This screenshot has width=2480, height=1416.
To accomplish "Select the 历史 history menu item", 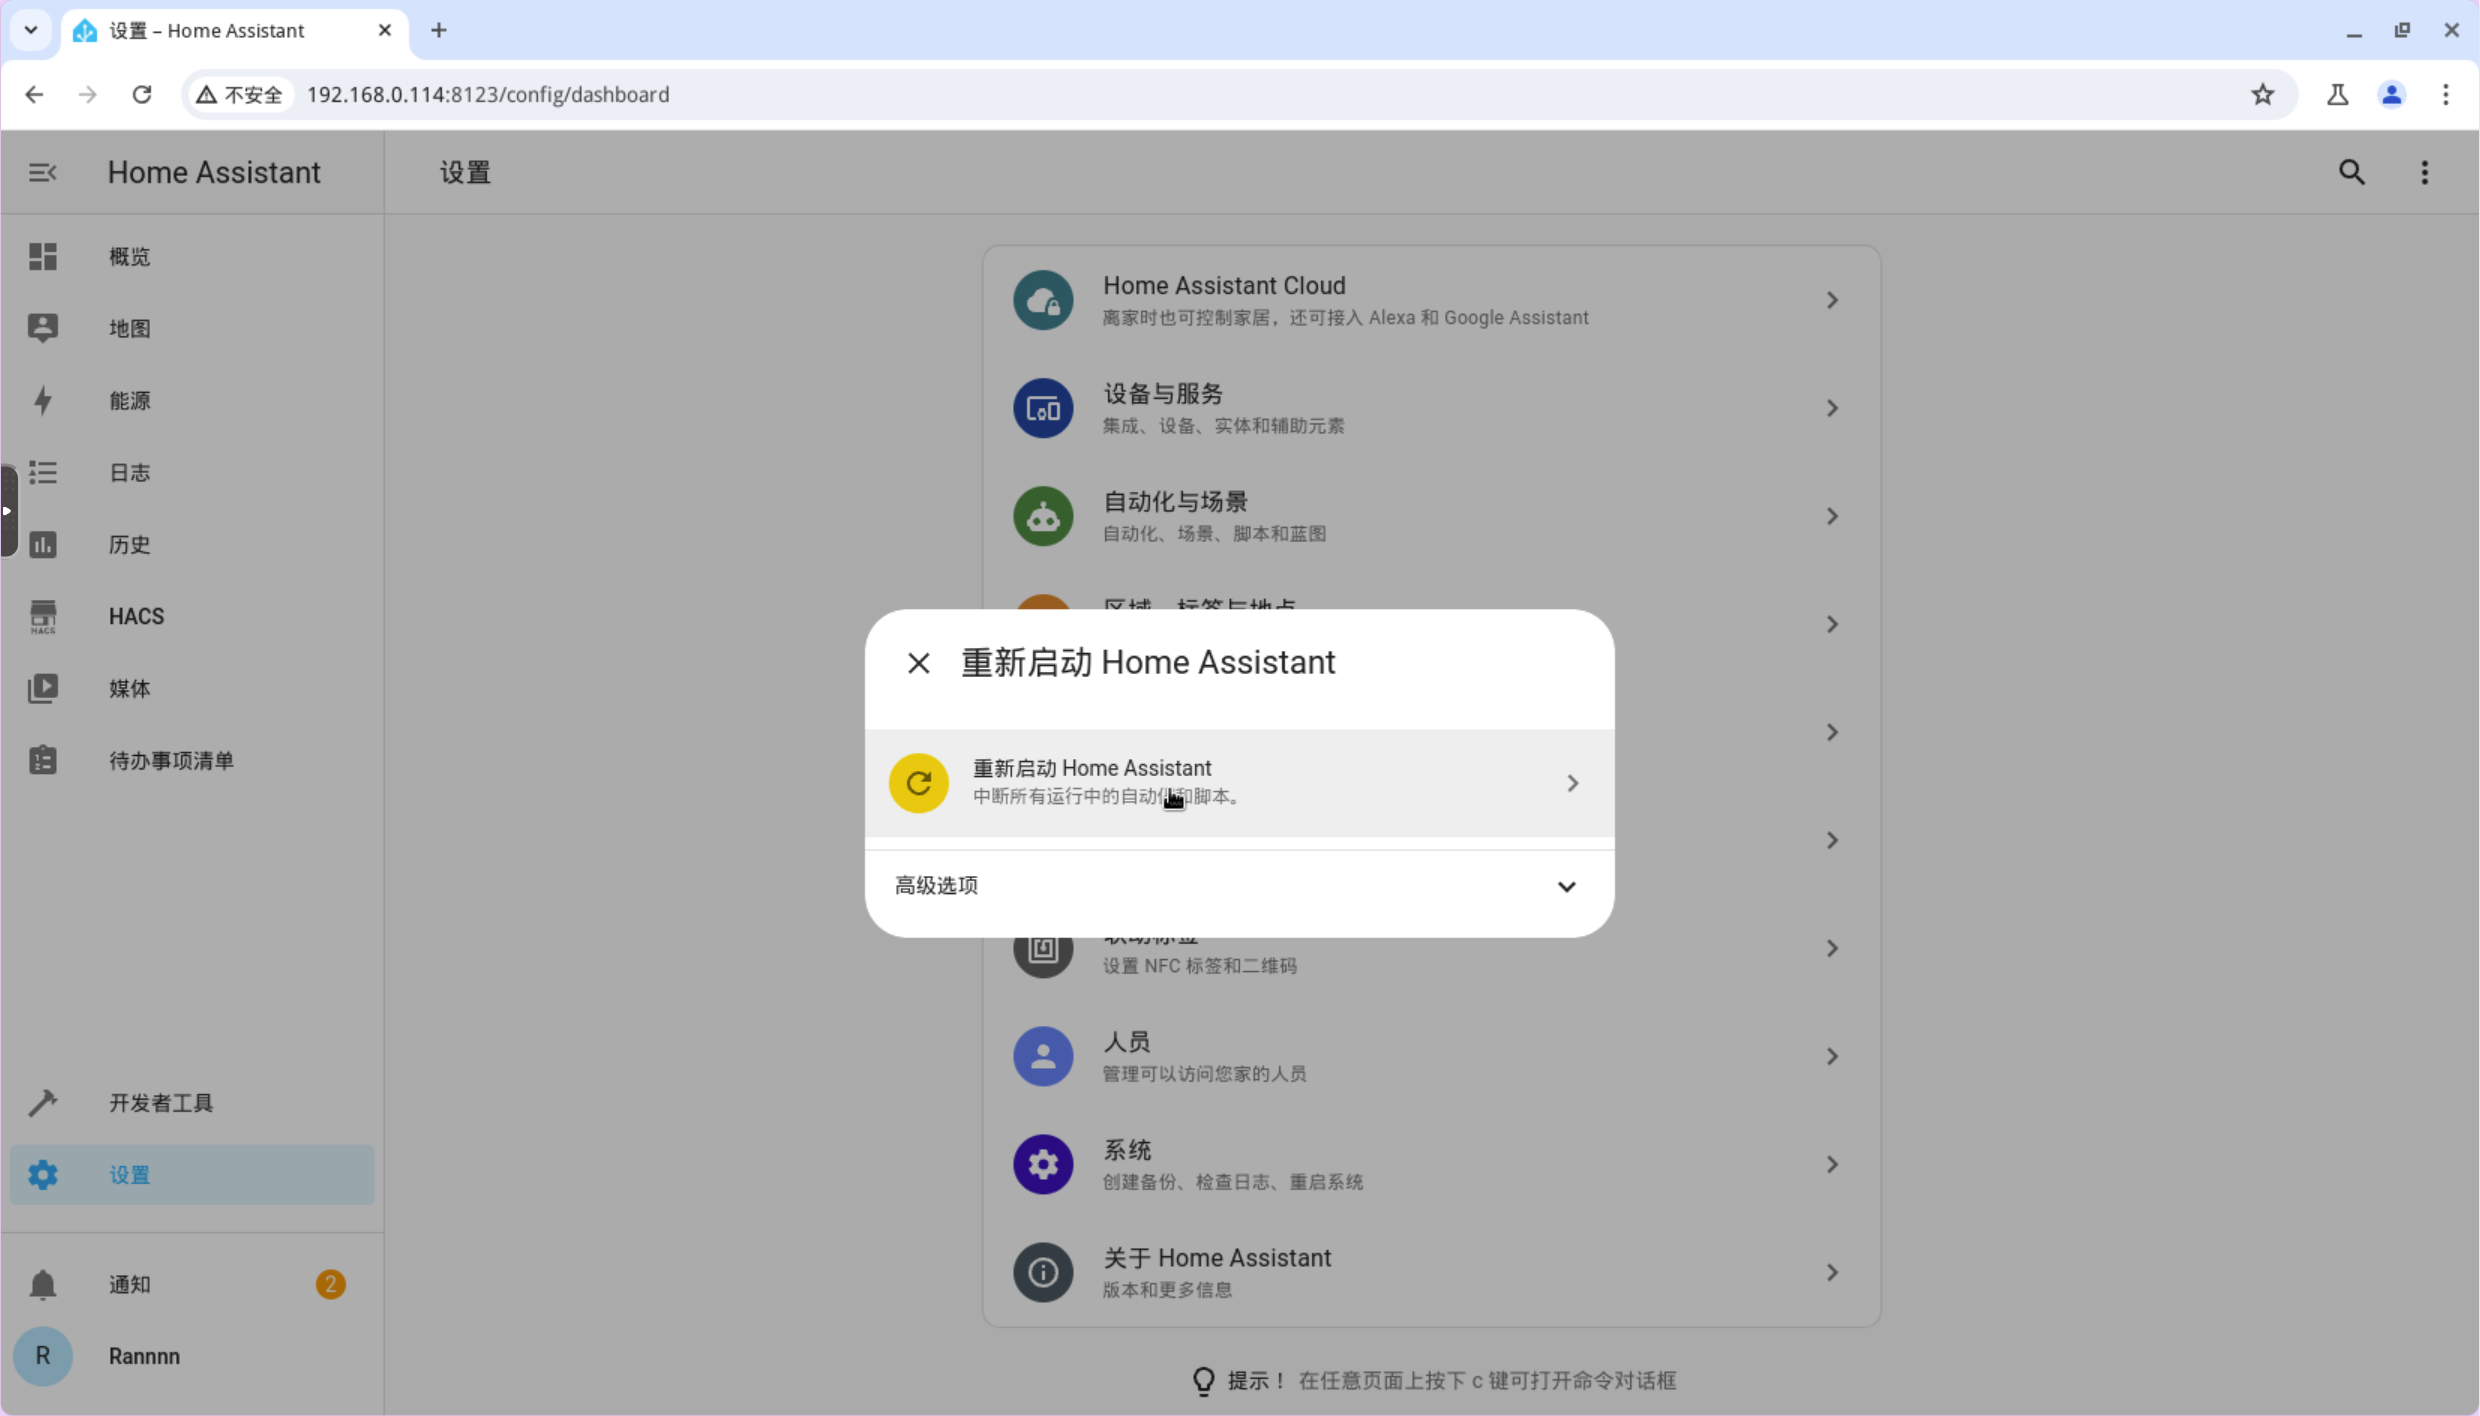I will point(130,544).
